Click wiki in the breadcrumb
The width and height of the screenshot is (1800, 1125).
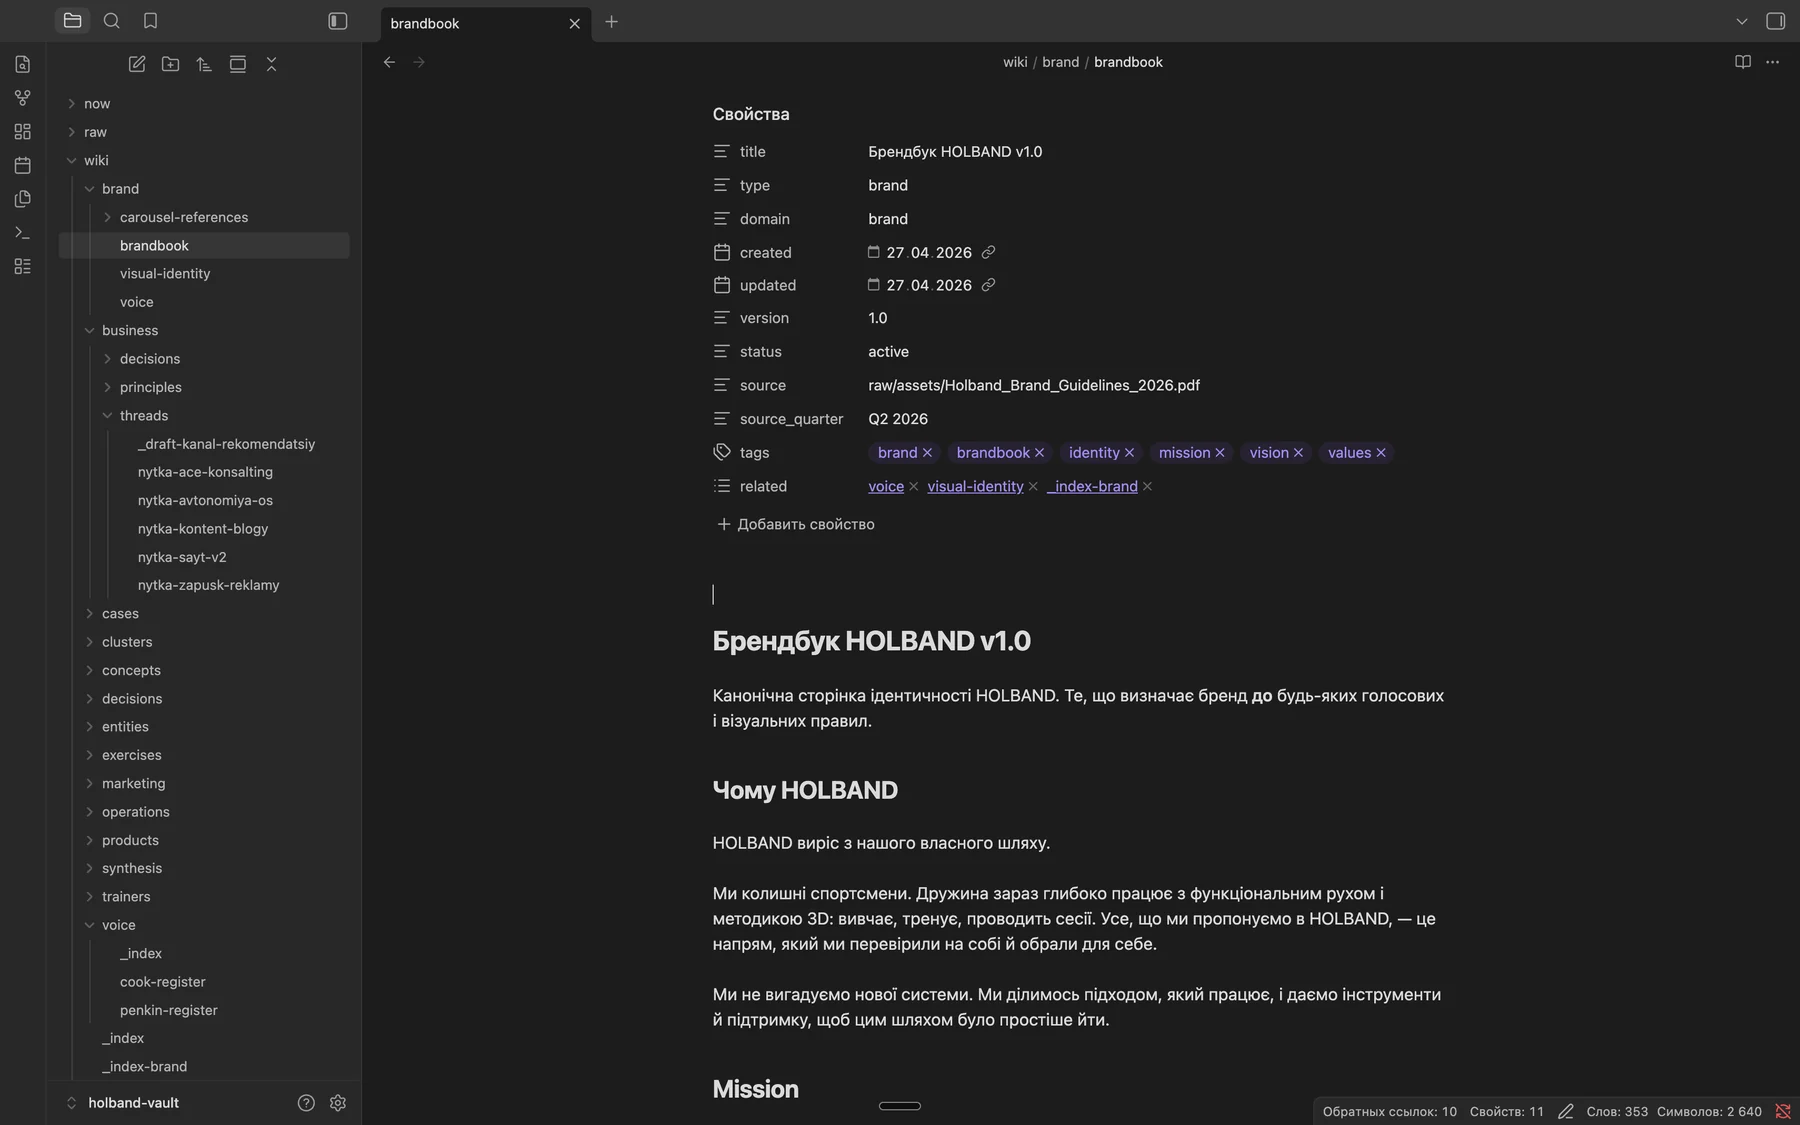[1015, 62]
